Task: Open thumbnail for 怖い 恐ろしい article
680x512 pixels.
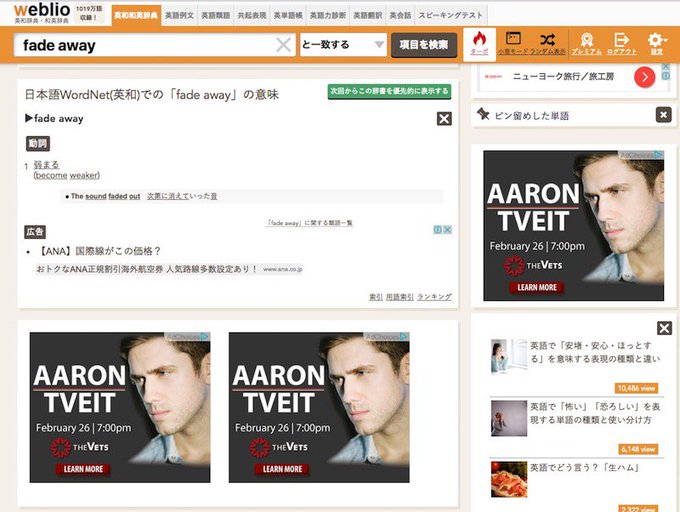Action: point(509,418)
